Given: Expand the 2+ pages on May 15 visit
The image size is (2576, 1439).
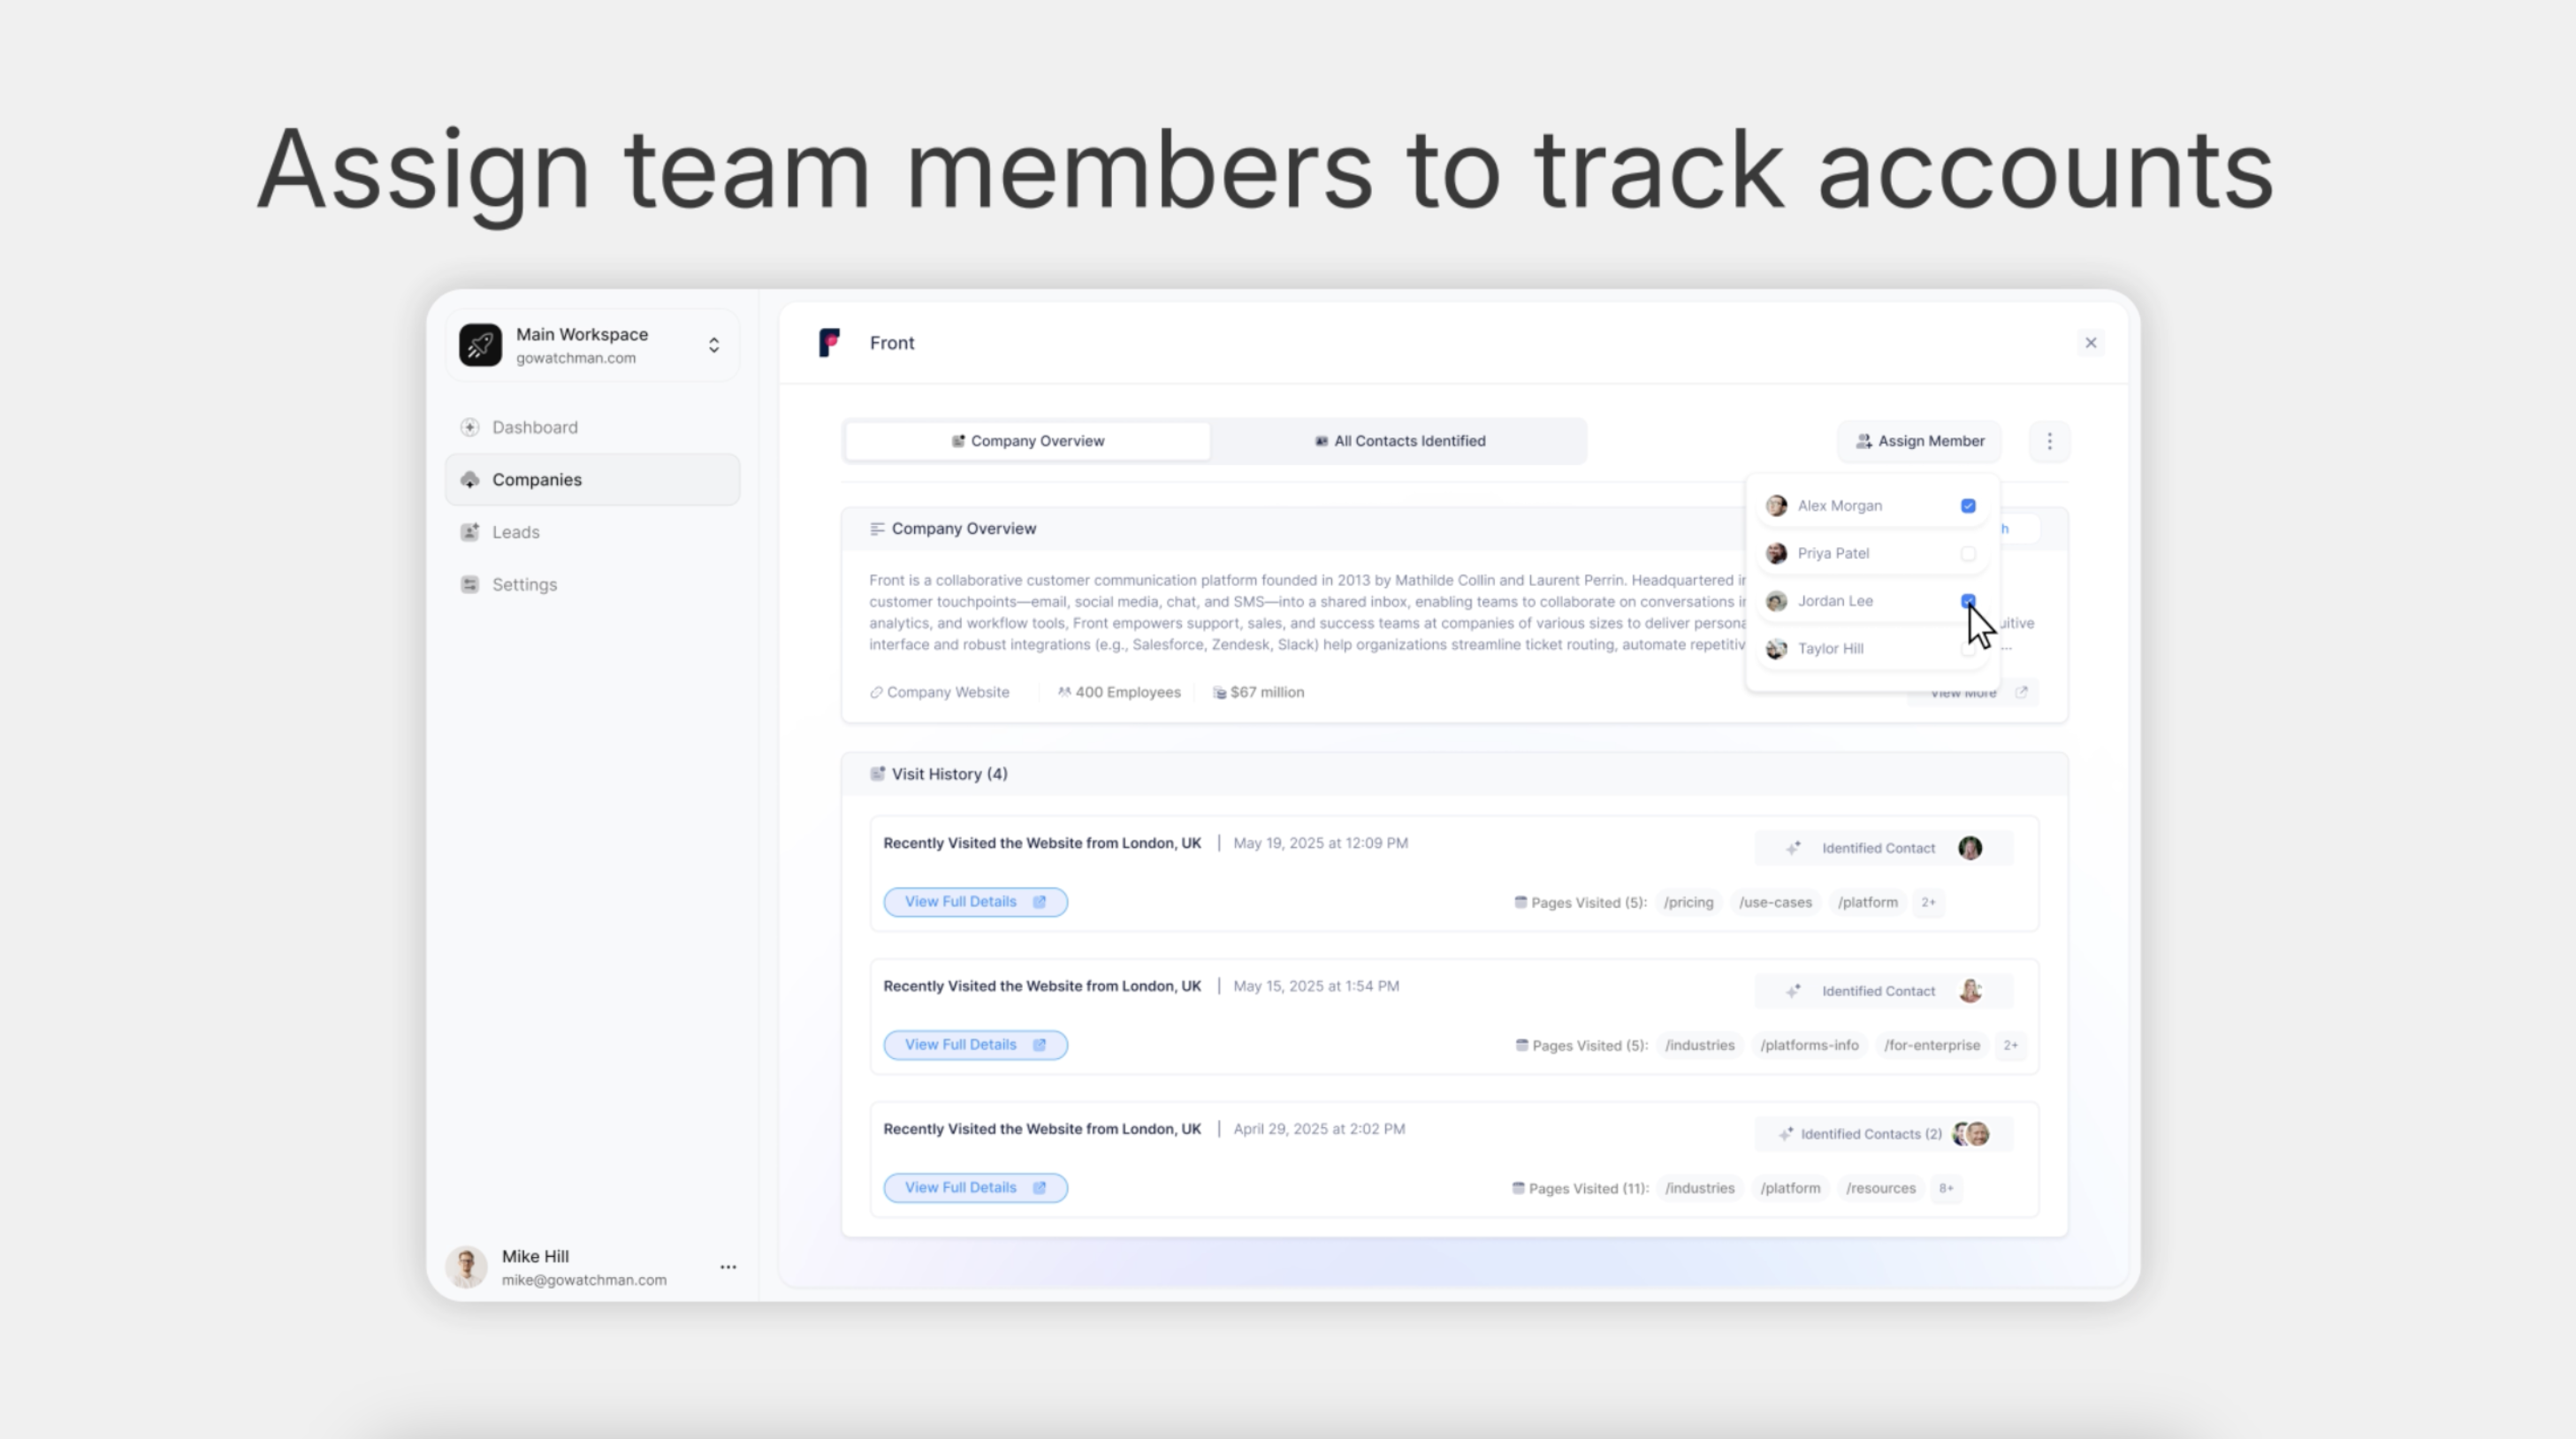Looking at the screenshot, I should (2010, 1045).
